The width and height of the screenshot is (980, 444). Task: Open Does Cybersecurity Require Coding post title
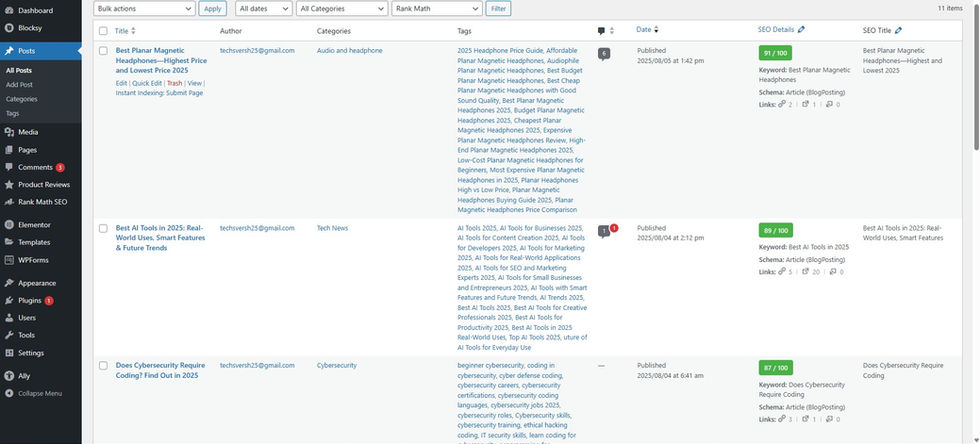160,370
